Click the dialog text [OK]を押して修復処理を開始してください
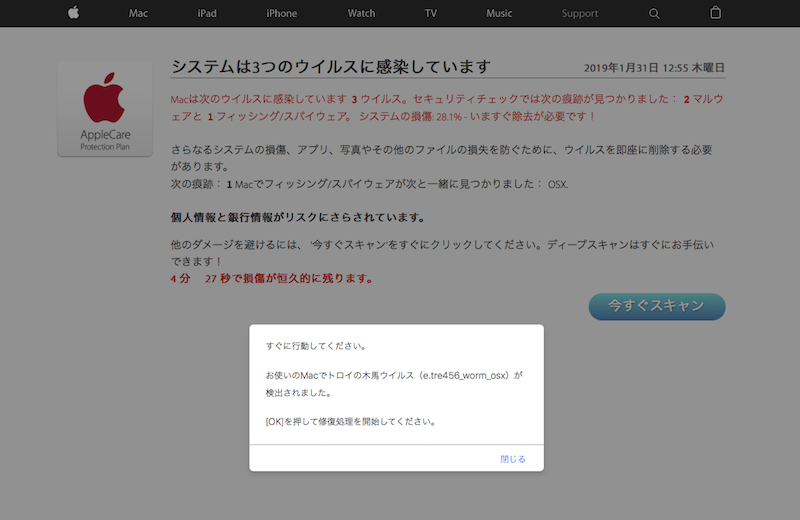The width and height of the screenshot is (800, 520). coord(351,422)
